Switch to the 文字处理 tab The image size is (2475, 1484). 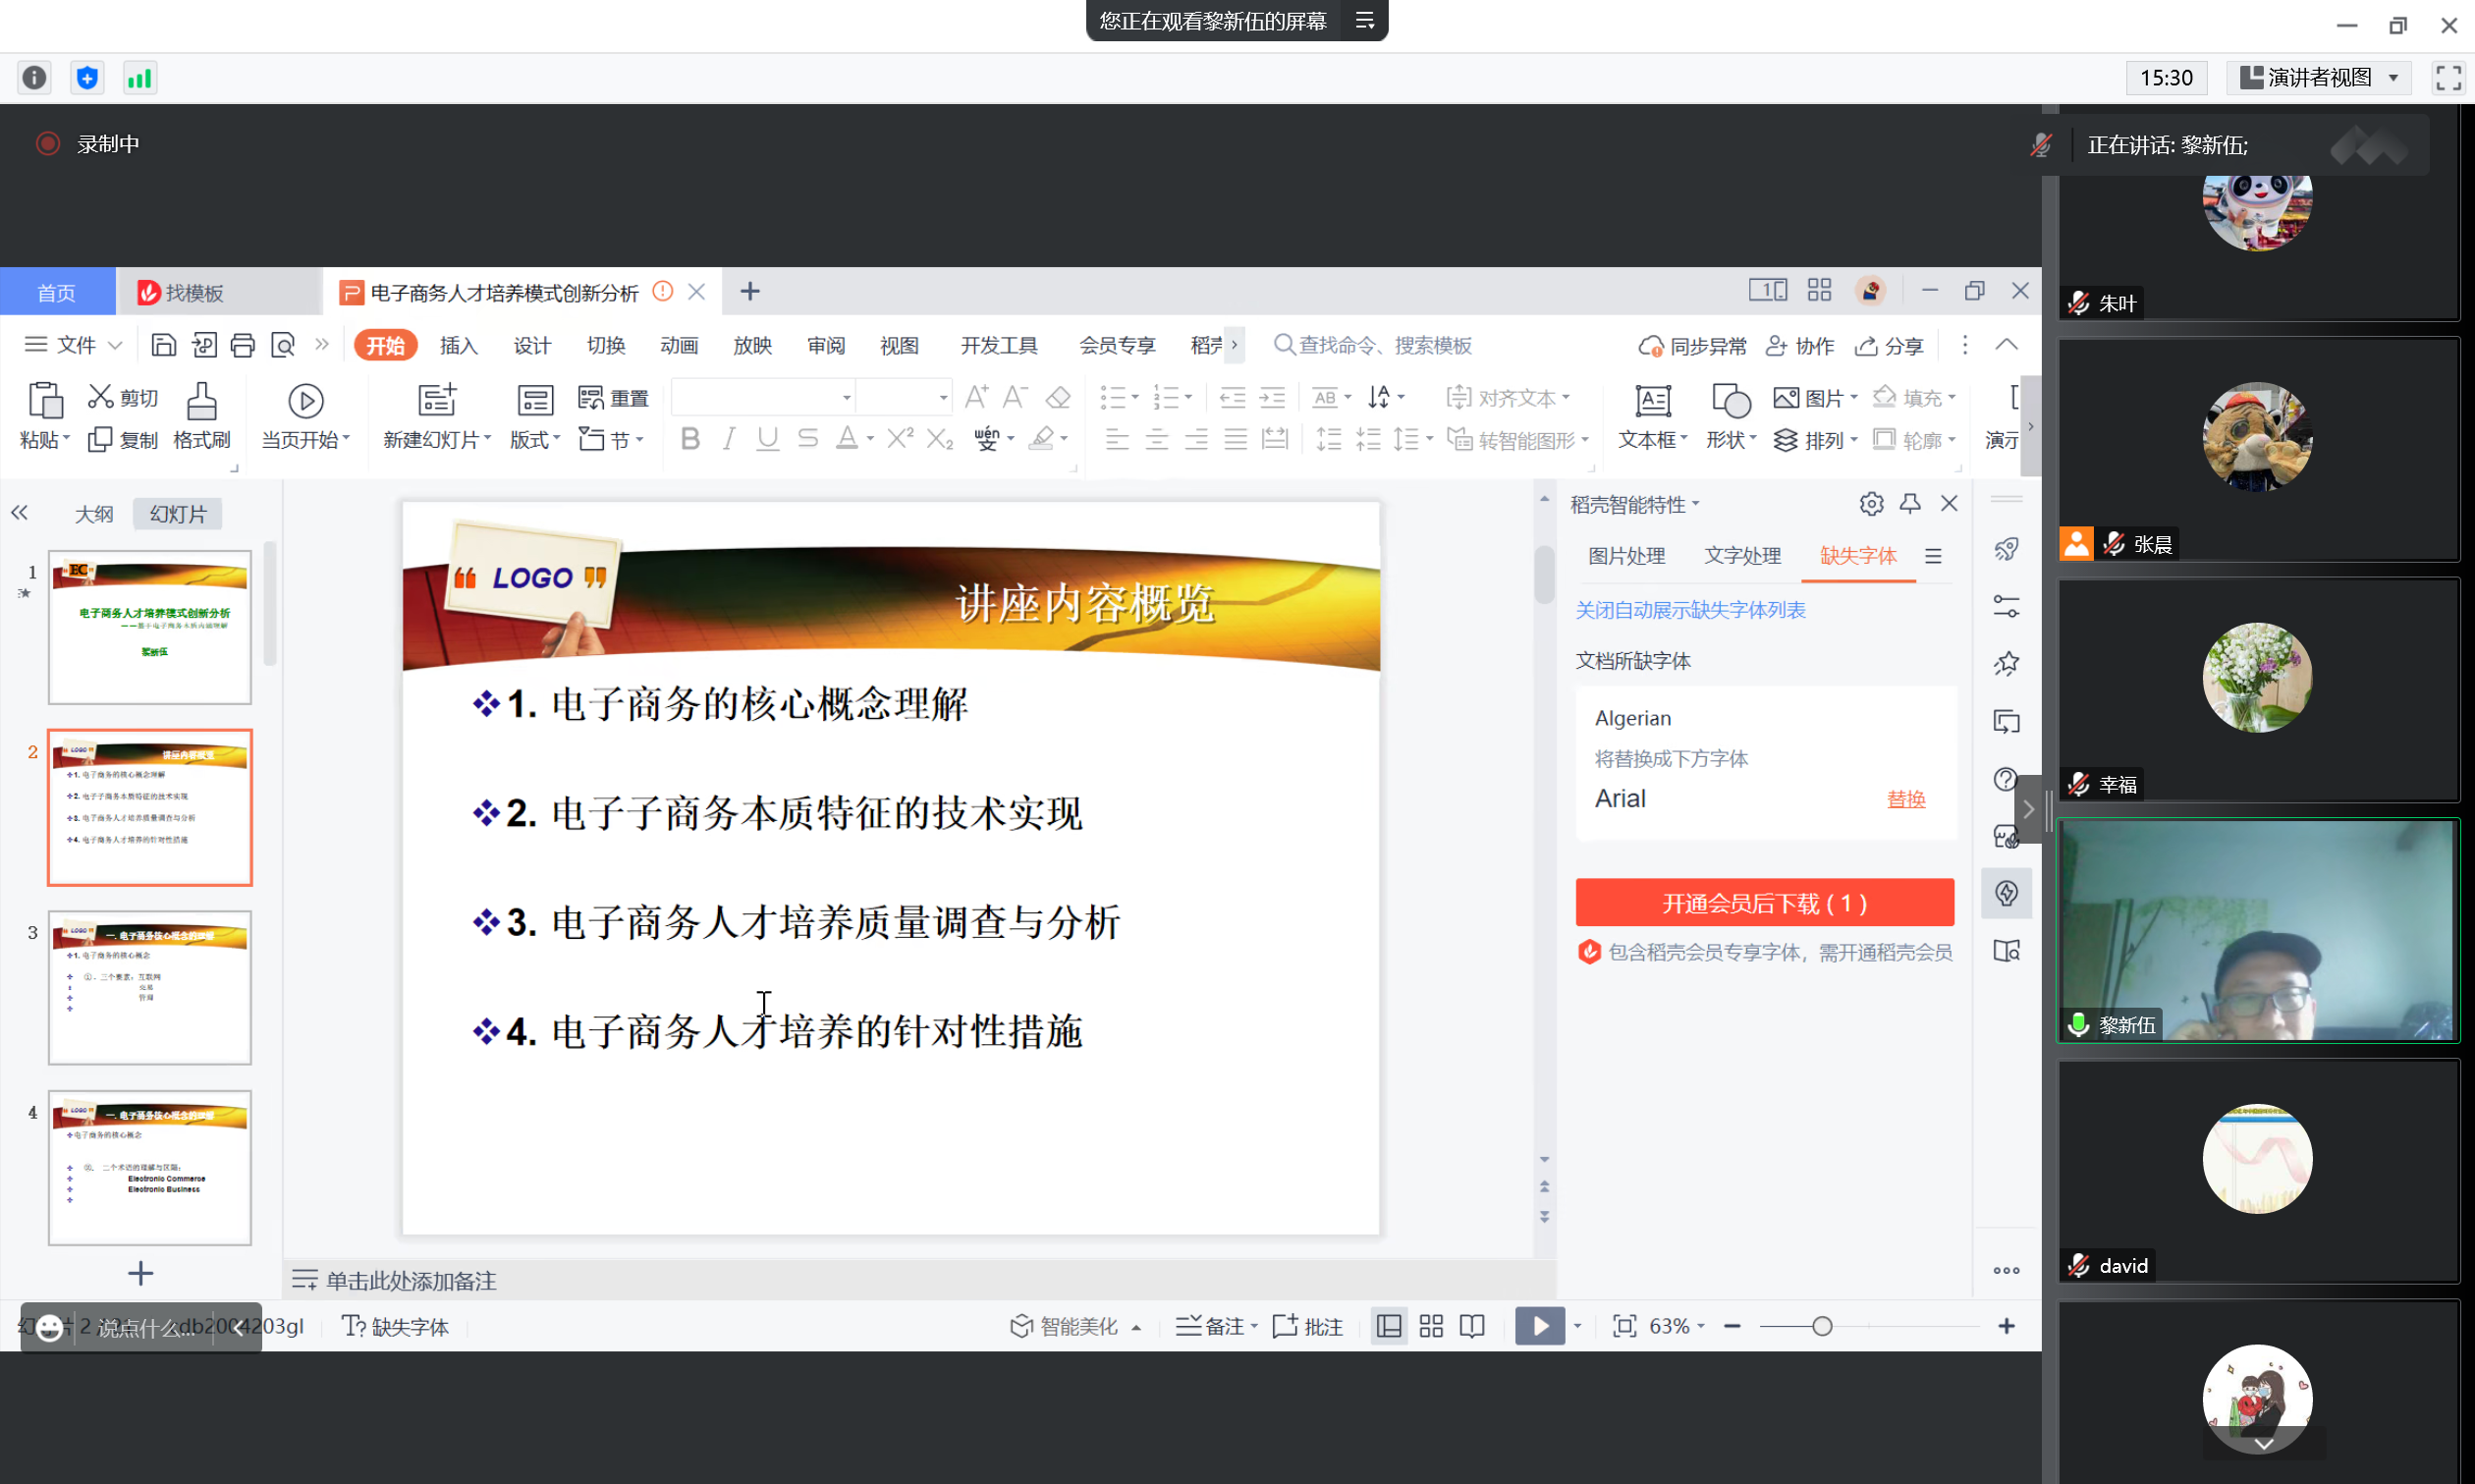click(x=1742, y=556)
